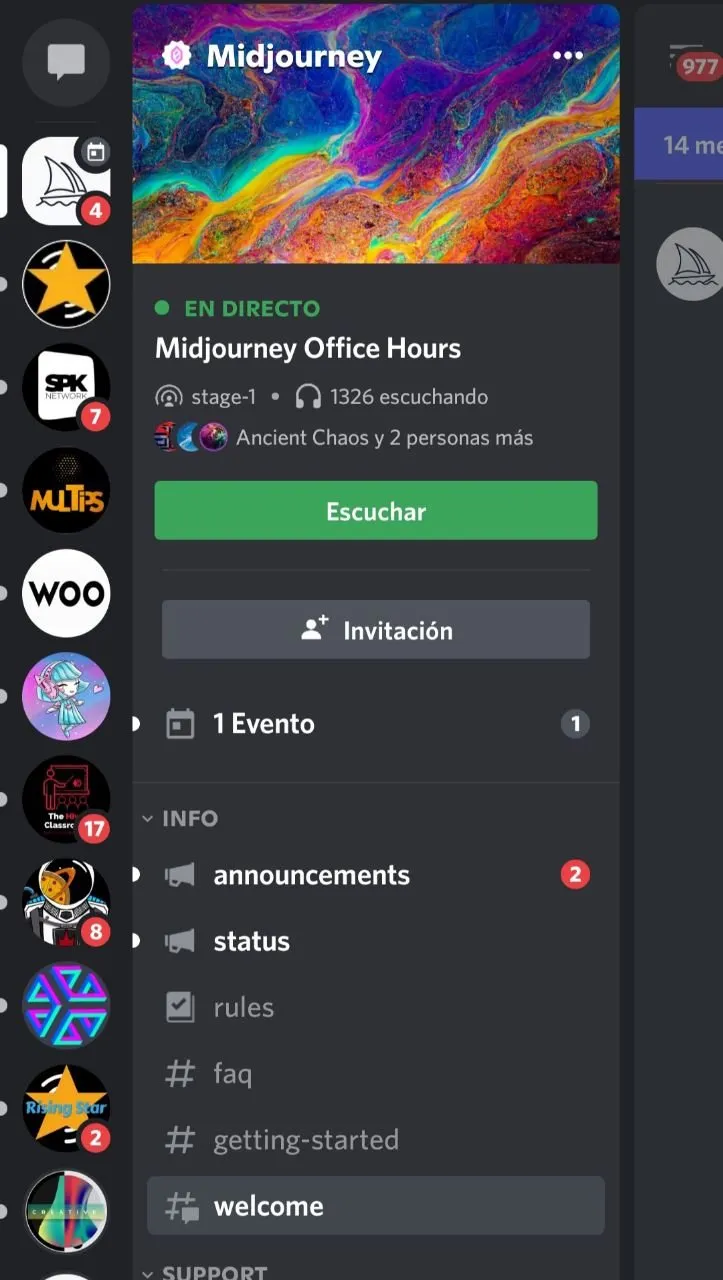Image resolution: width=723 pixels, height=1280 pixels.
Task: Open the WOO server icon
Action: click(66, 593)
